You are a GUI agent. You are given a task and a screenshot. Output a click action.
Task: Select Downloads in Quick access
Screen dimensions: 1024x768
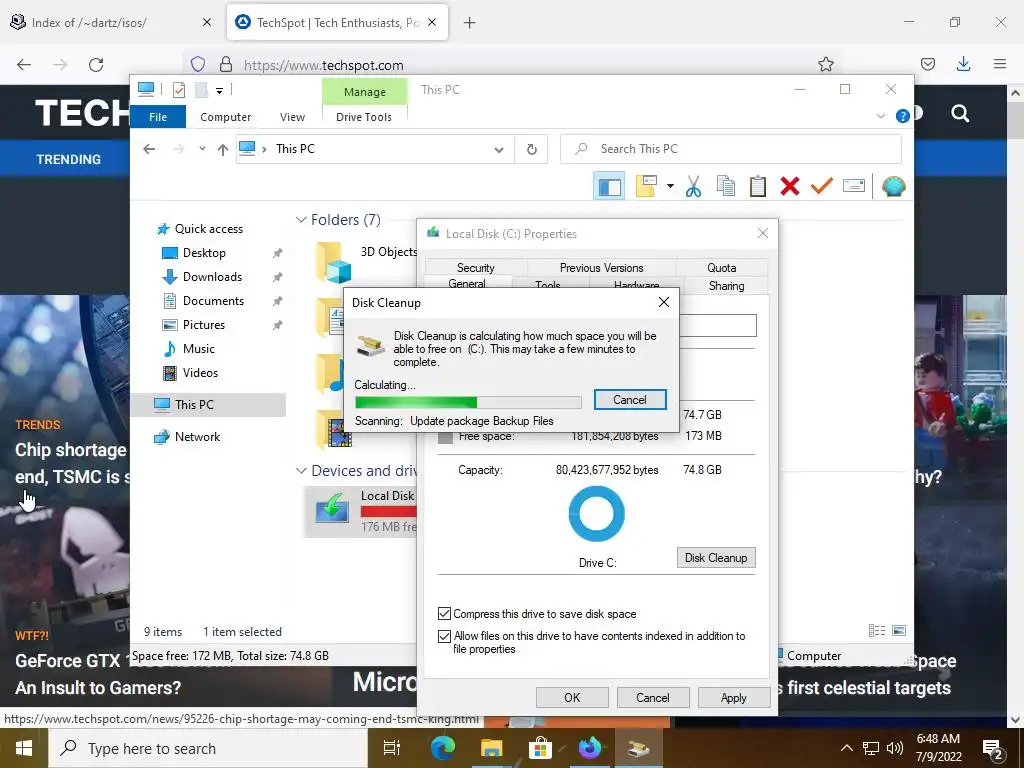[212, 277]
